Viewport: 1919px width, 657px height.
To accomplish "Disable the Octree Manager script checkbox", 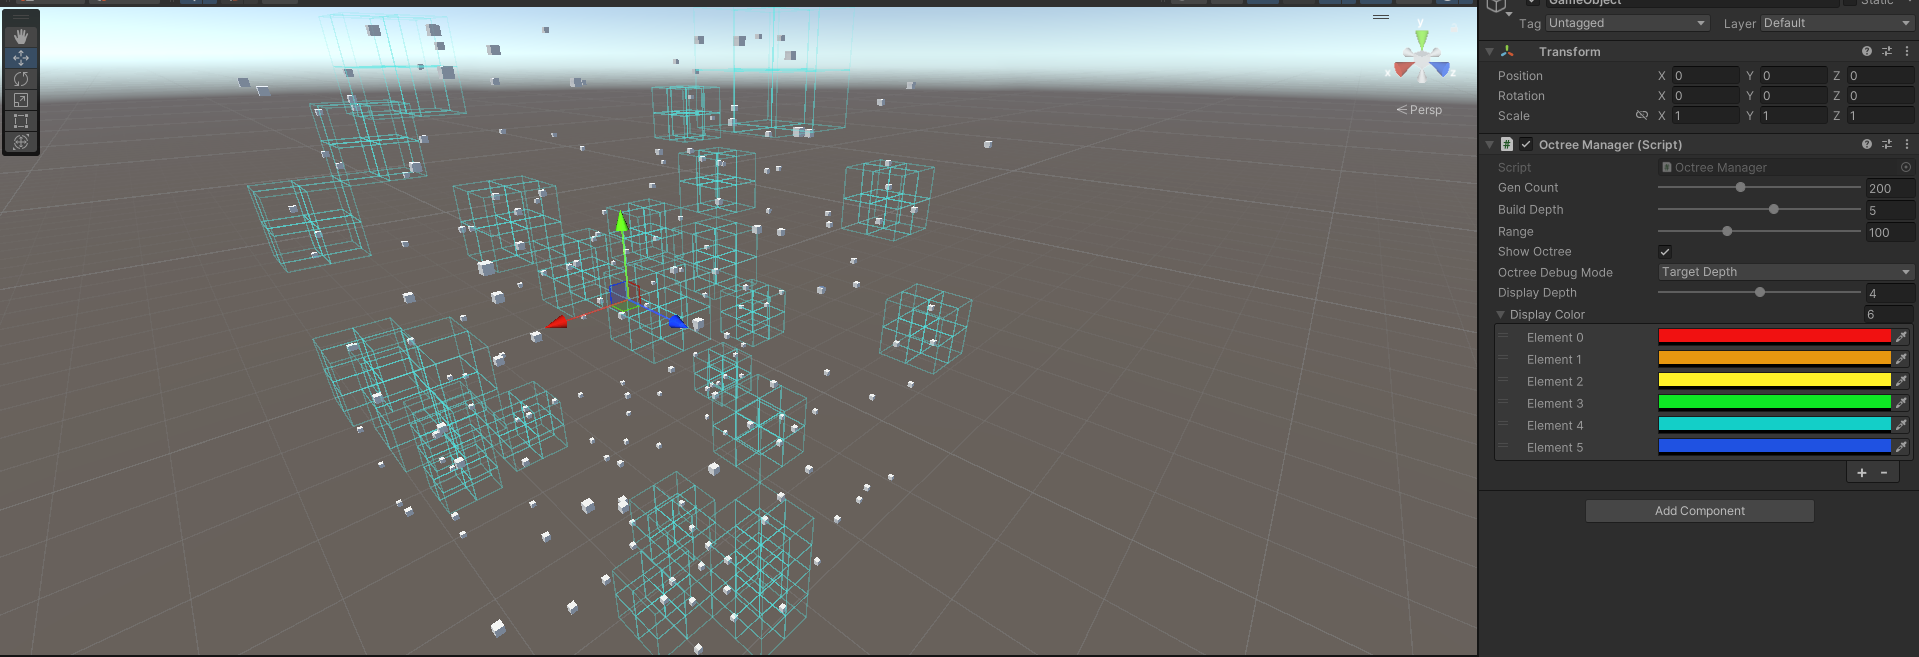I will pyautogui.click(x=1526, y=144).
